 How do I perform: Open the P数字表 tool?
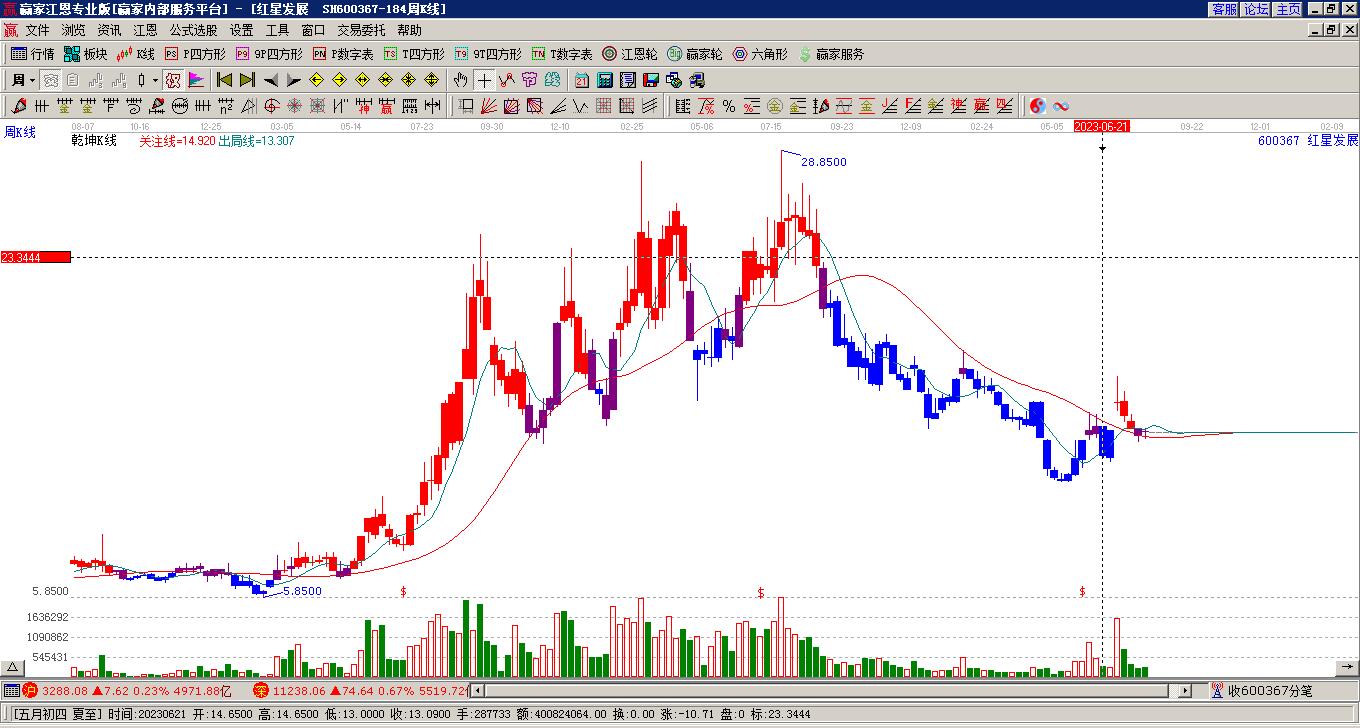coord(342,54)
